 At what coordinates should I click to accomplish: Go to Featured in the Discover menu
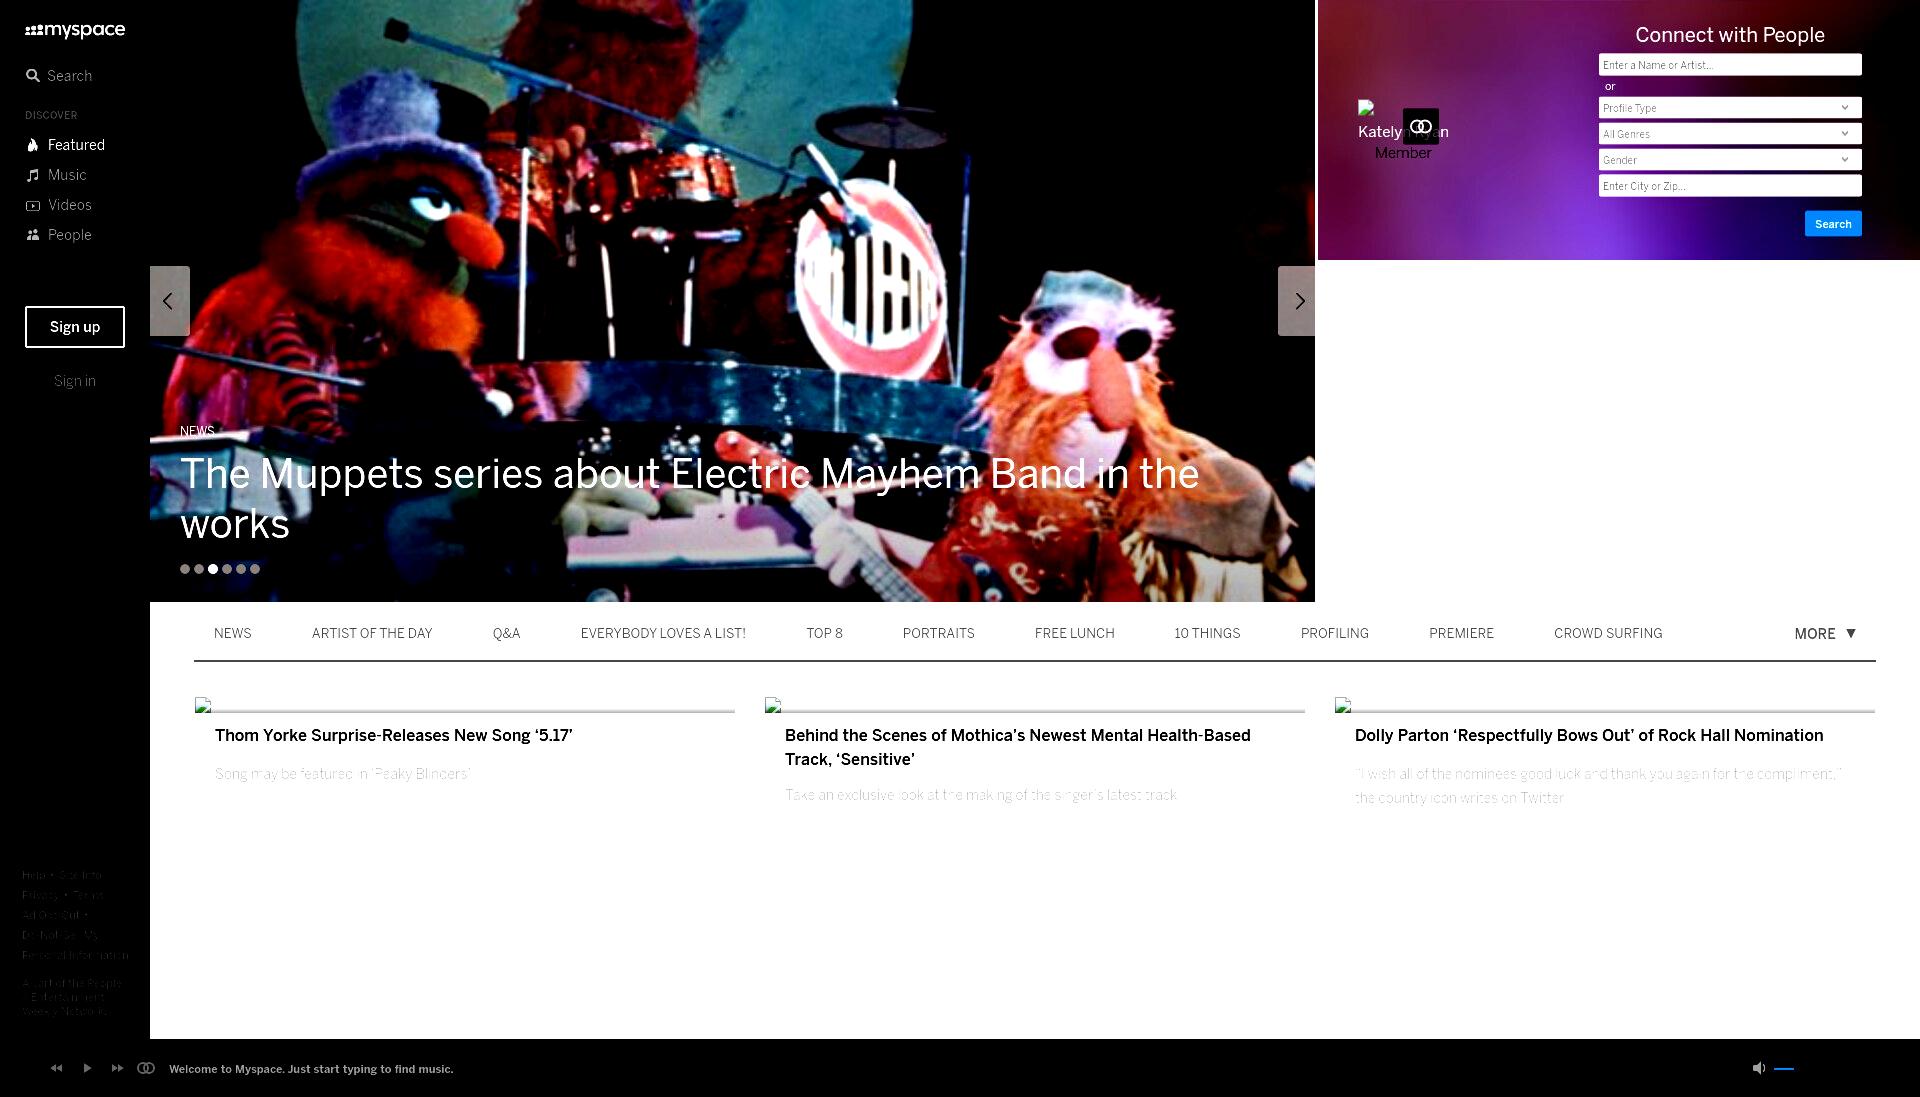tap(65, 145)
